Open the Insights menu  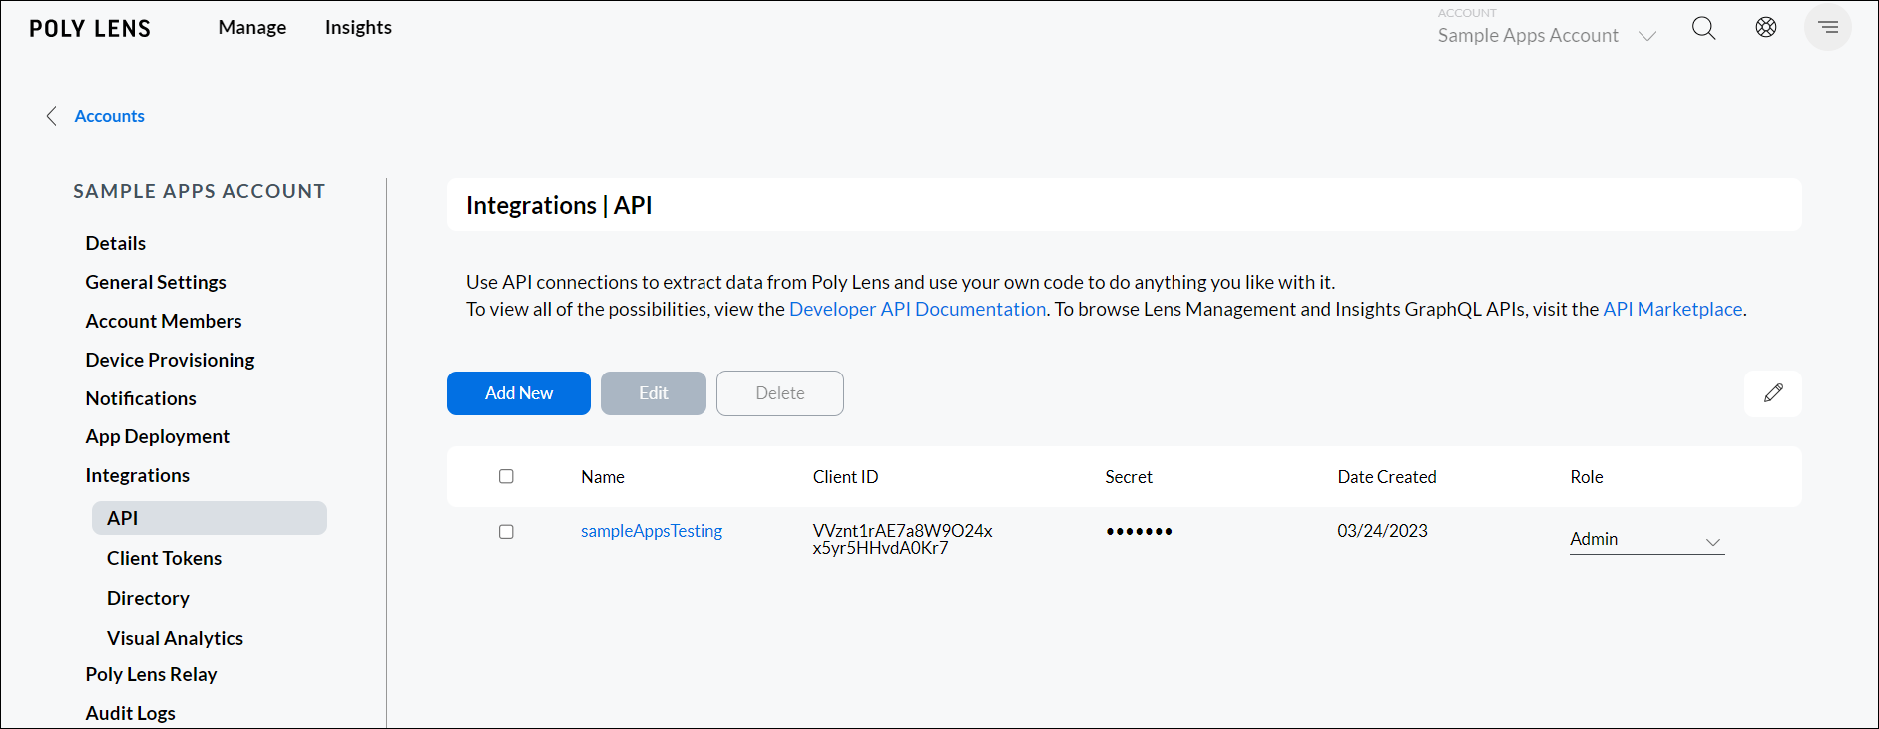point(358,27)
